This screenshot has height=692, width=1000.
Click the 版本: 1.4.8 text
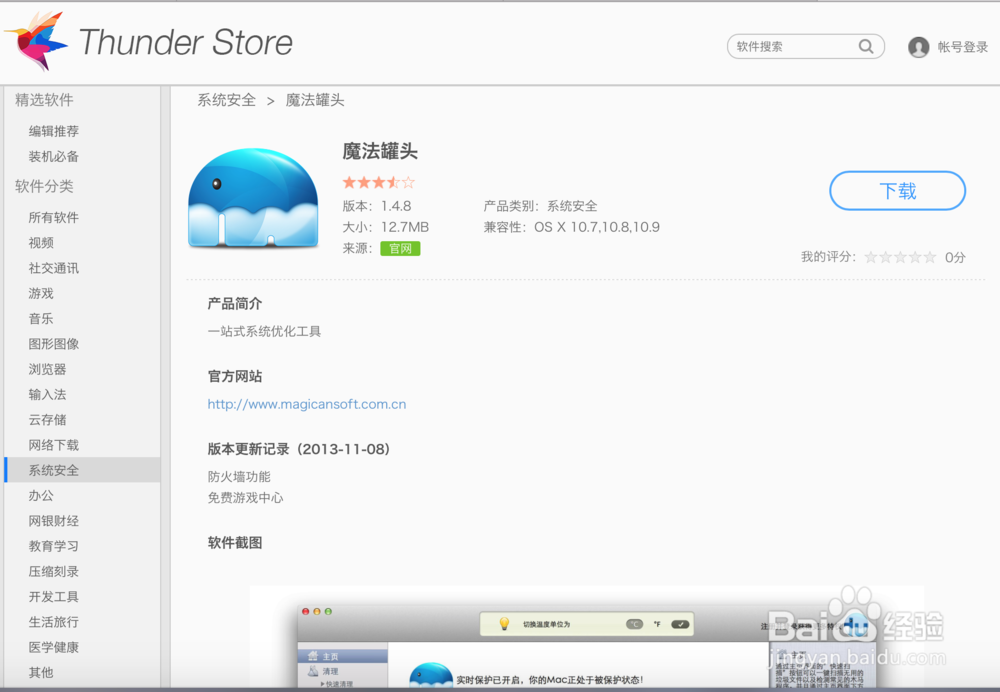(x=377, y=206)
